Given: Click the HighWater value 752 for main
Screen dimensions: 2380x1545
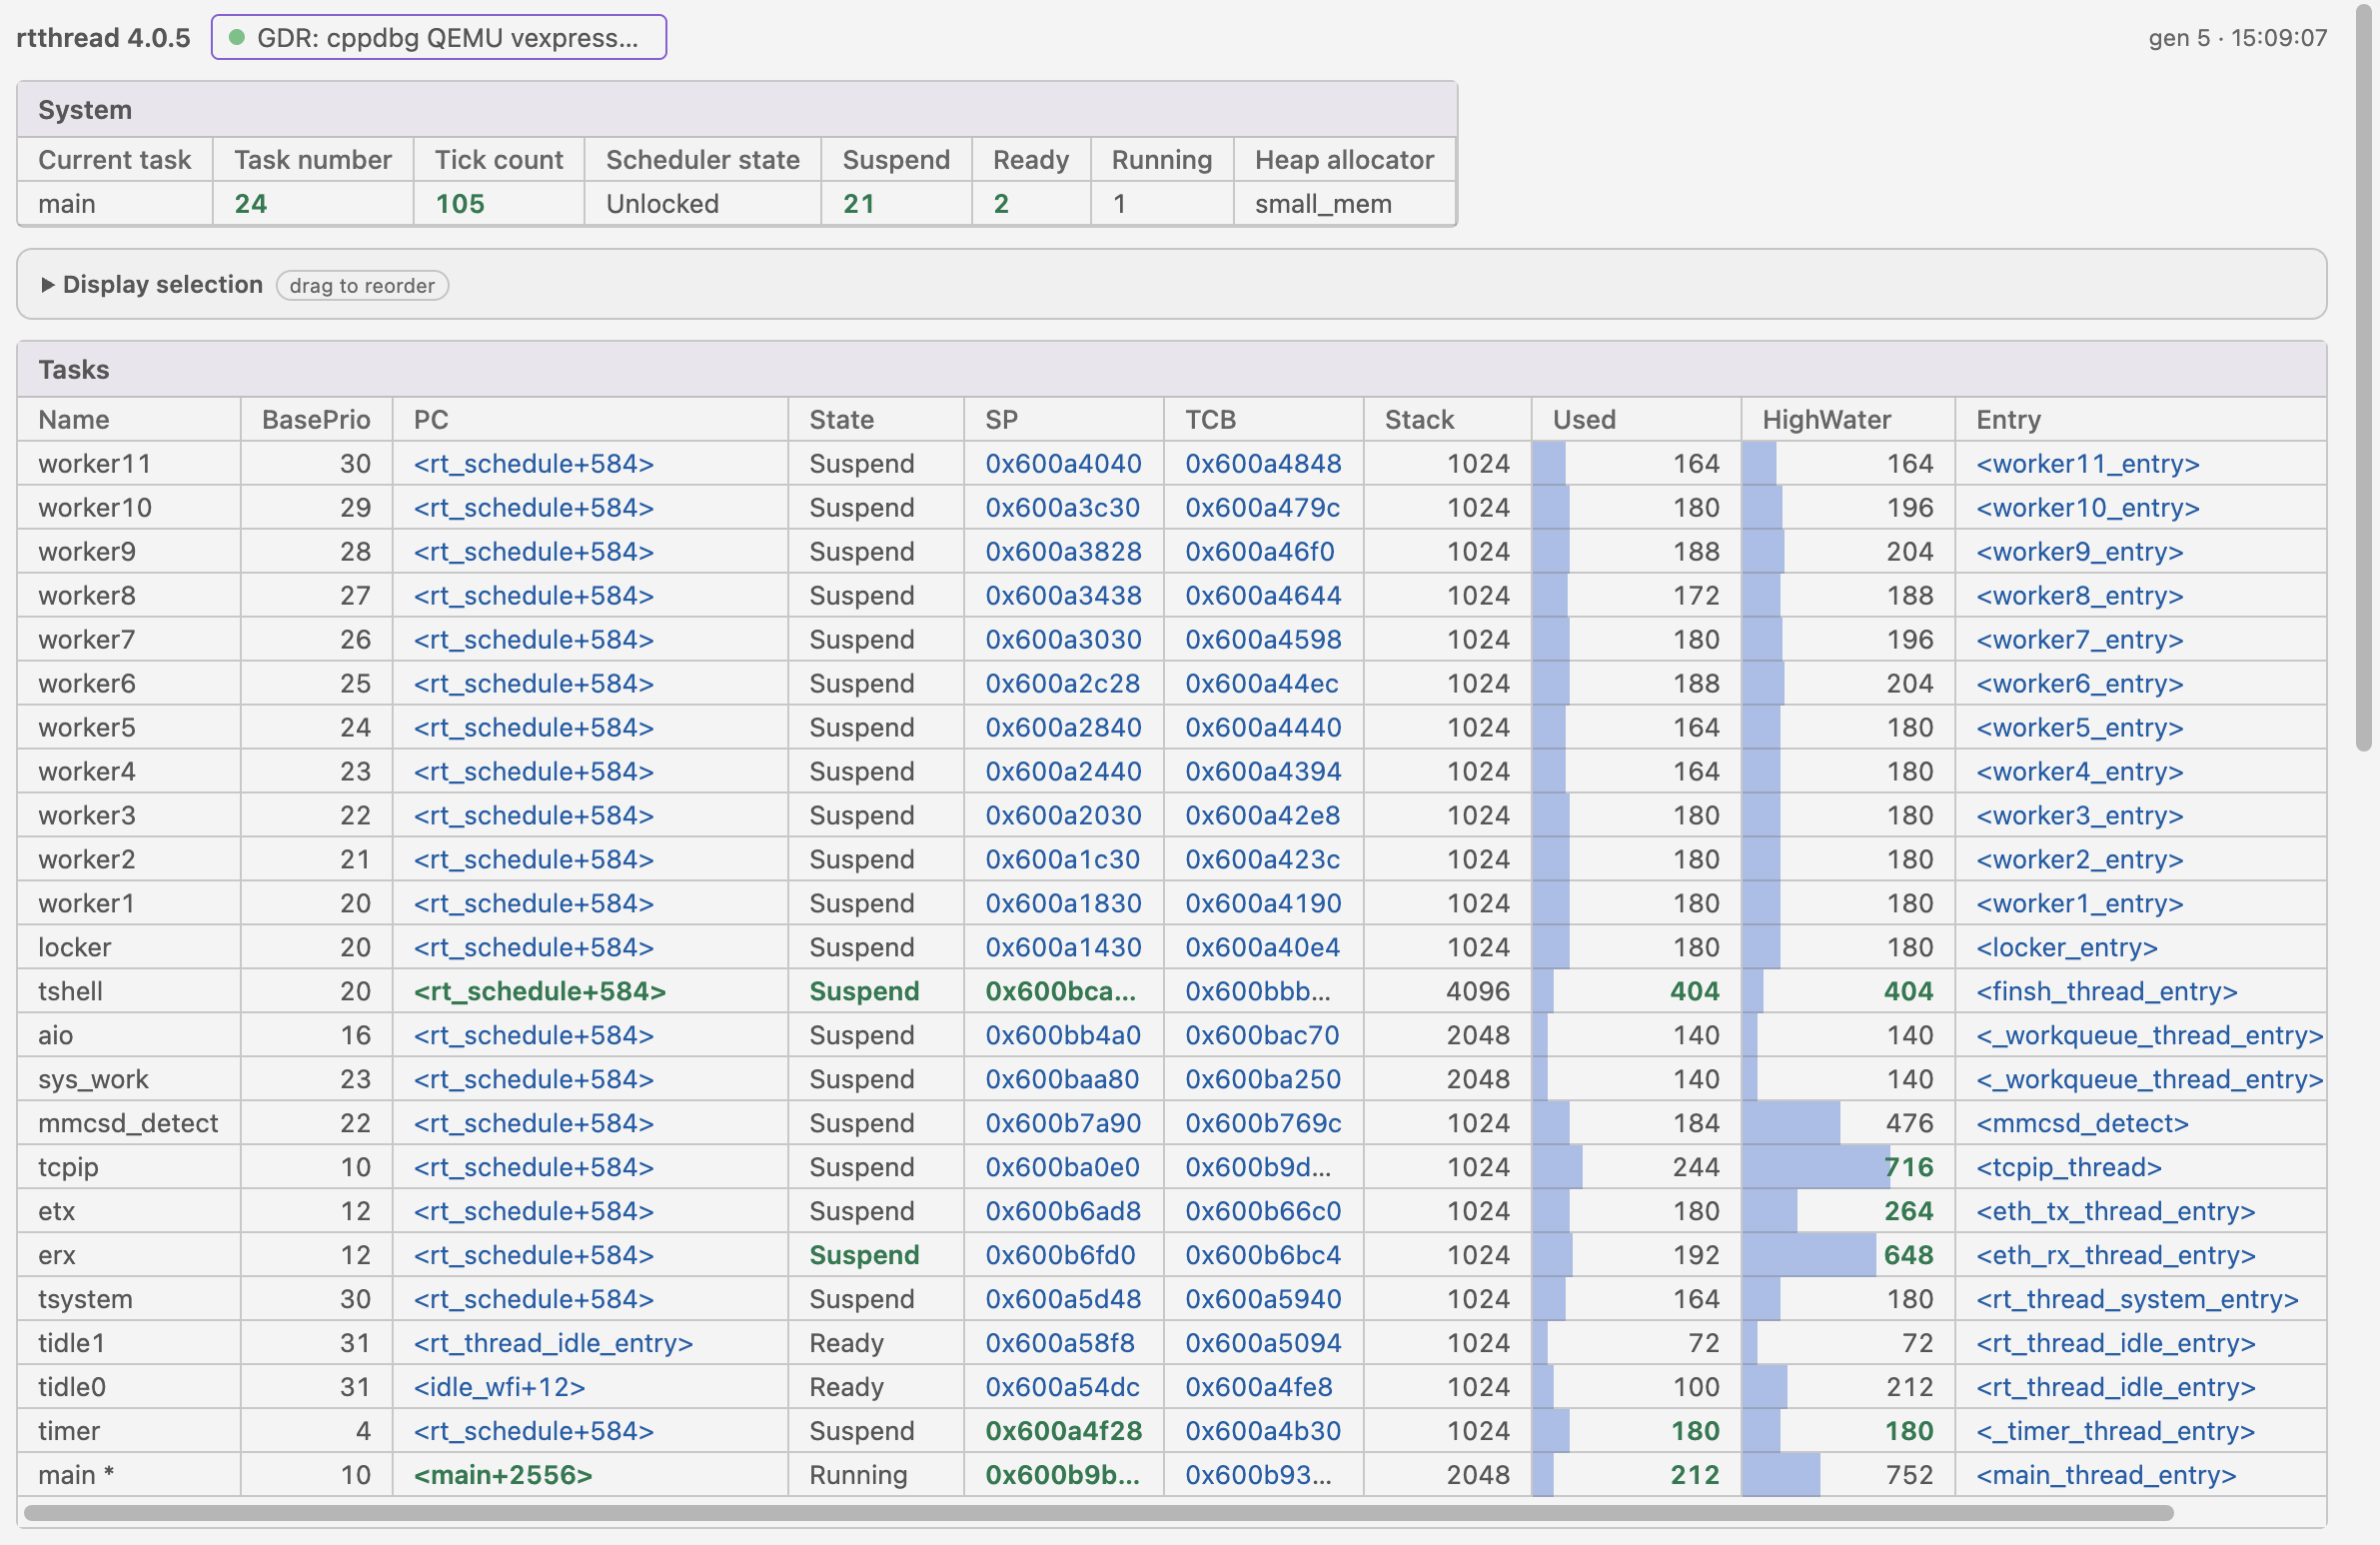Looking at the screenshot, I should pos(1909,1476).
